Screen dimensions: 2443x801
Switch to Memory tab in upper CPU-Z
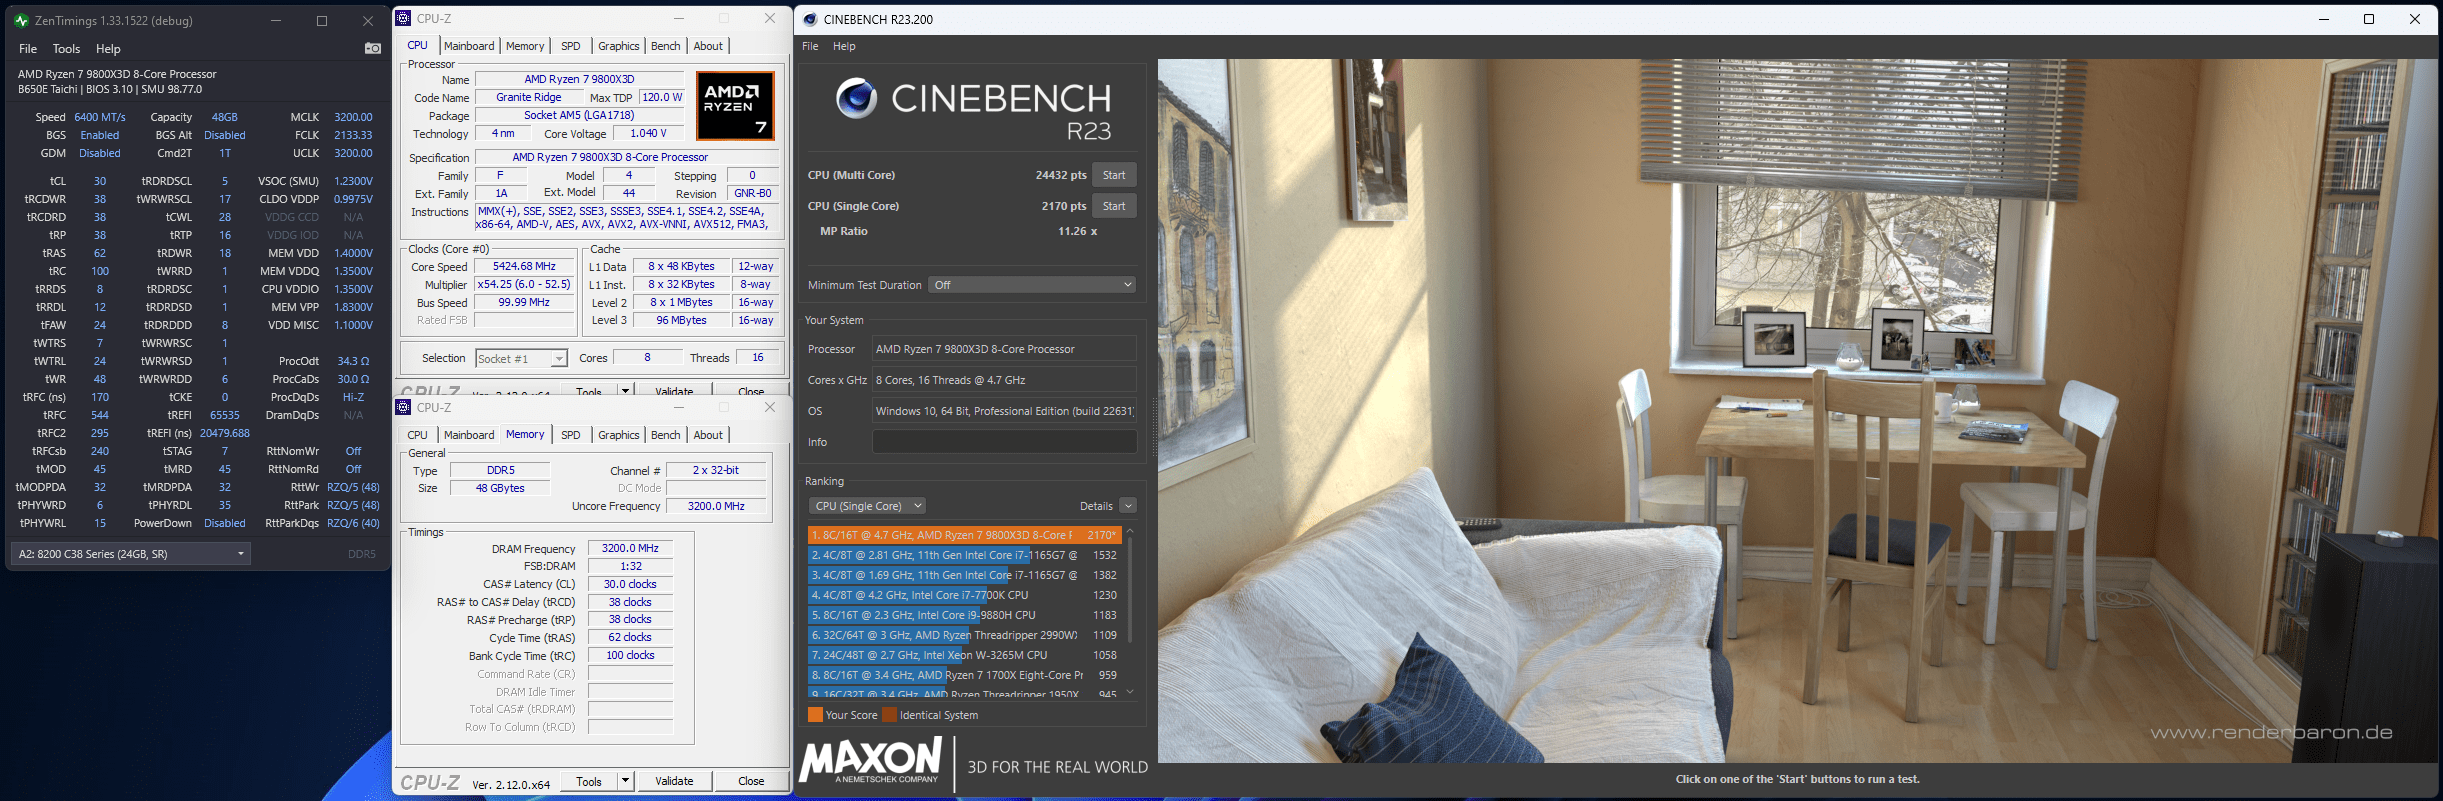(x=525, y=46)
